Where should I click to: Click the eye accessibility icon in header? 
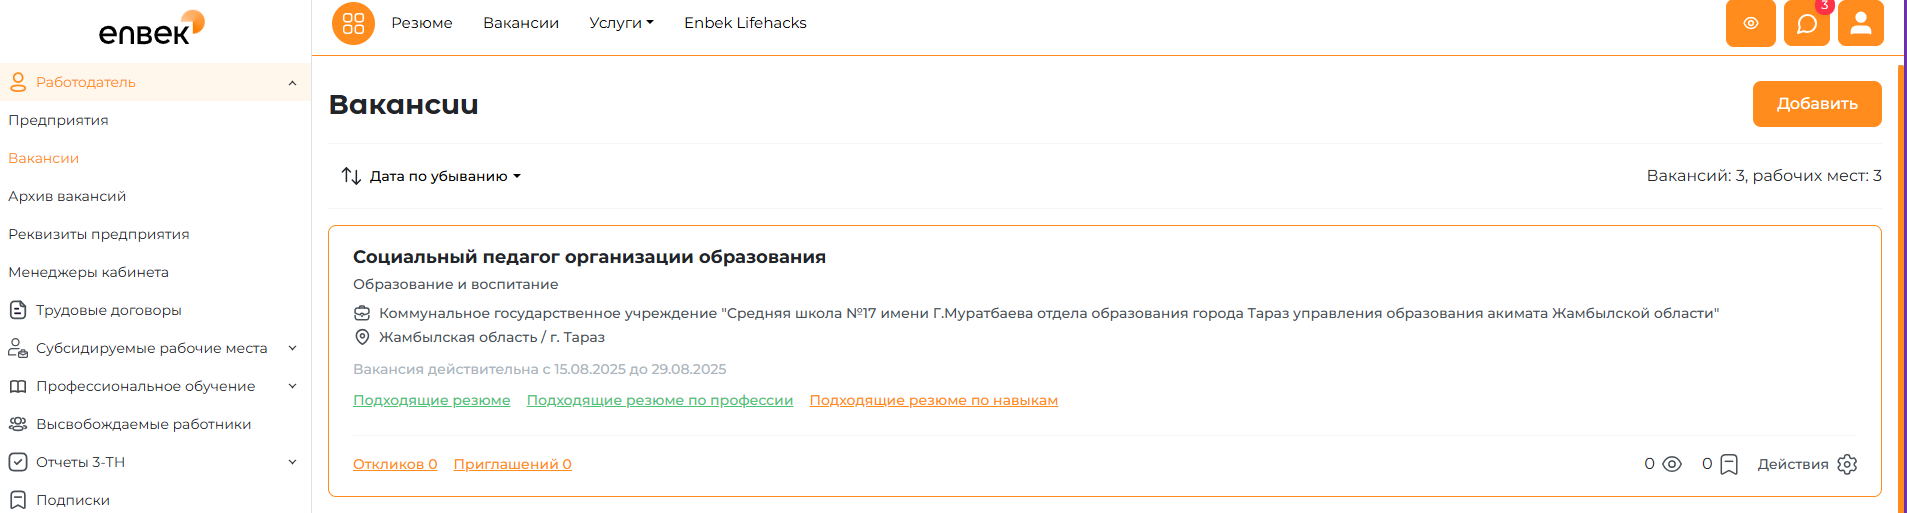1751,23
